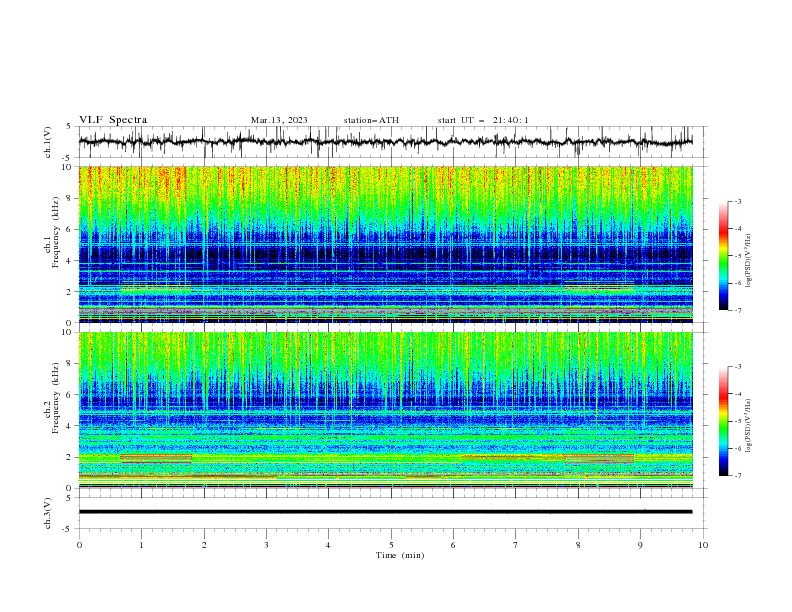Click the ch.1 color scale "log(PSD)(V²/Hz)" label
This screenshot has height=612, width=792.
pos(749,261)
